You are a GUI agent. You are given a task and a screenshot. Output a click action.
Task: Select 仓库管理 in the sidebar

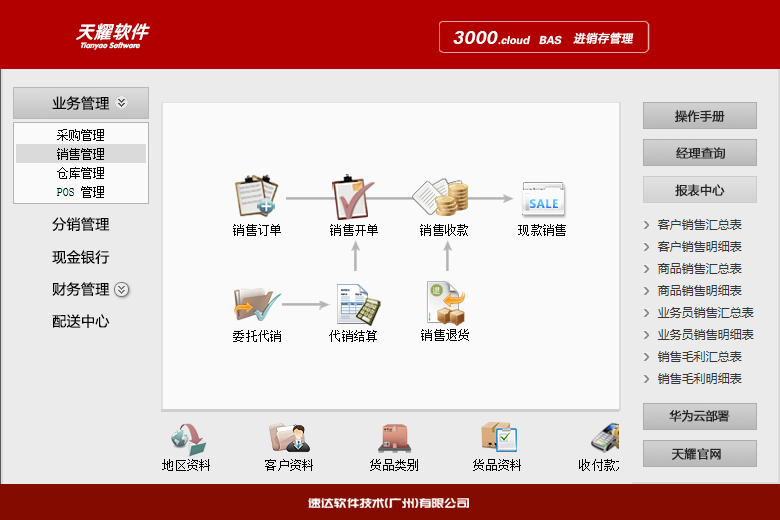click(81, 173)
